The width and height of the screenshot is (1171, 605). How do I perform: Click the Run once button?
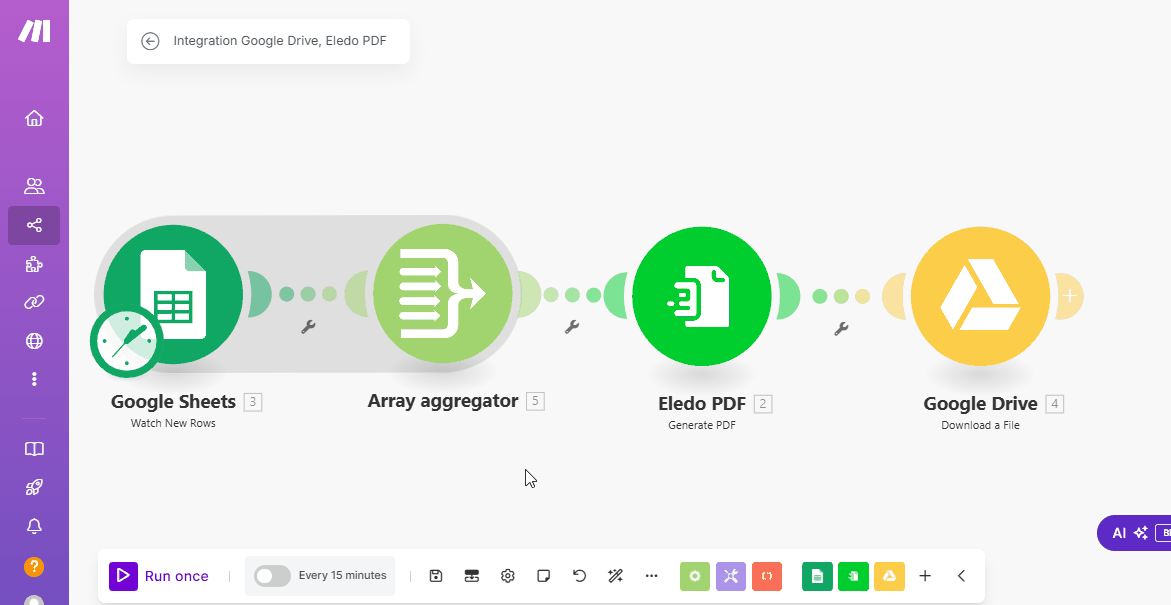pos(160,576)
